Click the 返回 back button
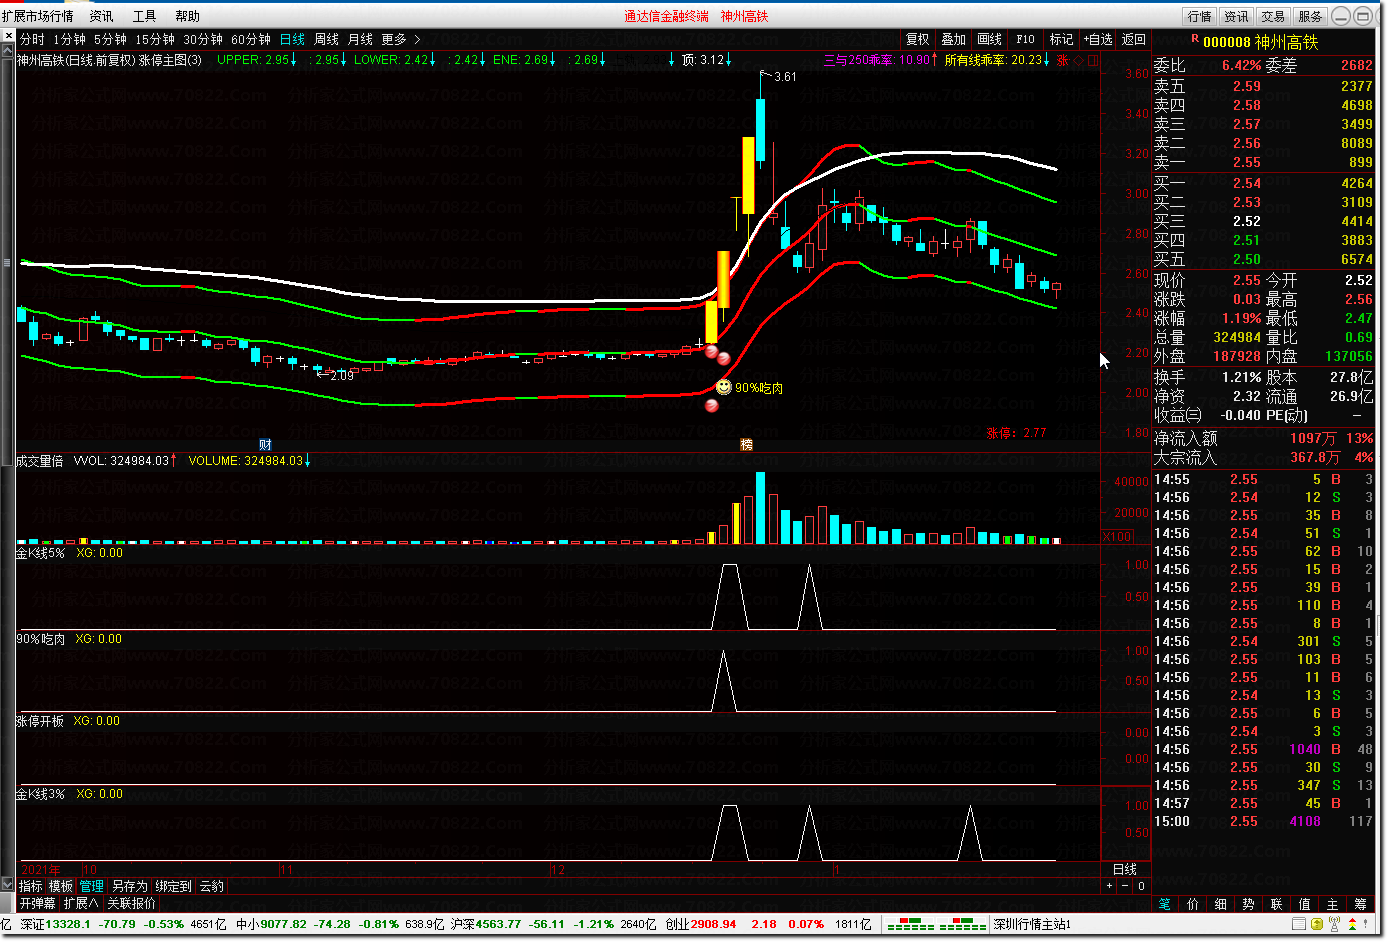 (x=1134, y=39)
